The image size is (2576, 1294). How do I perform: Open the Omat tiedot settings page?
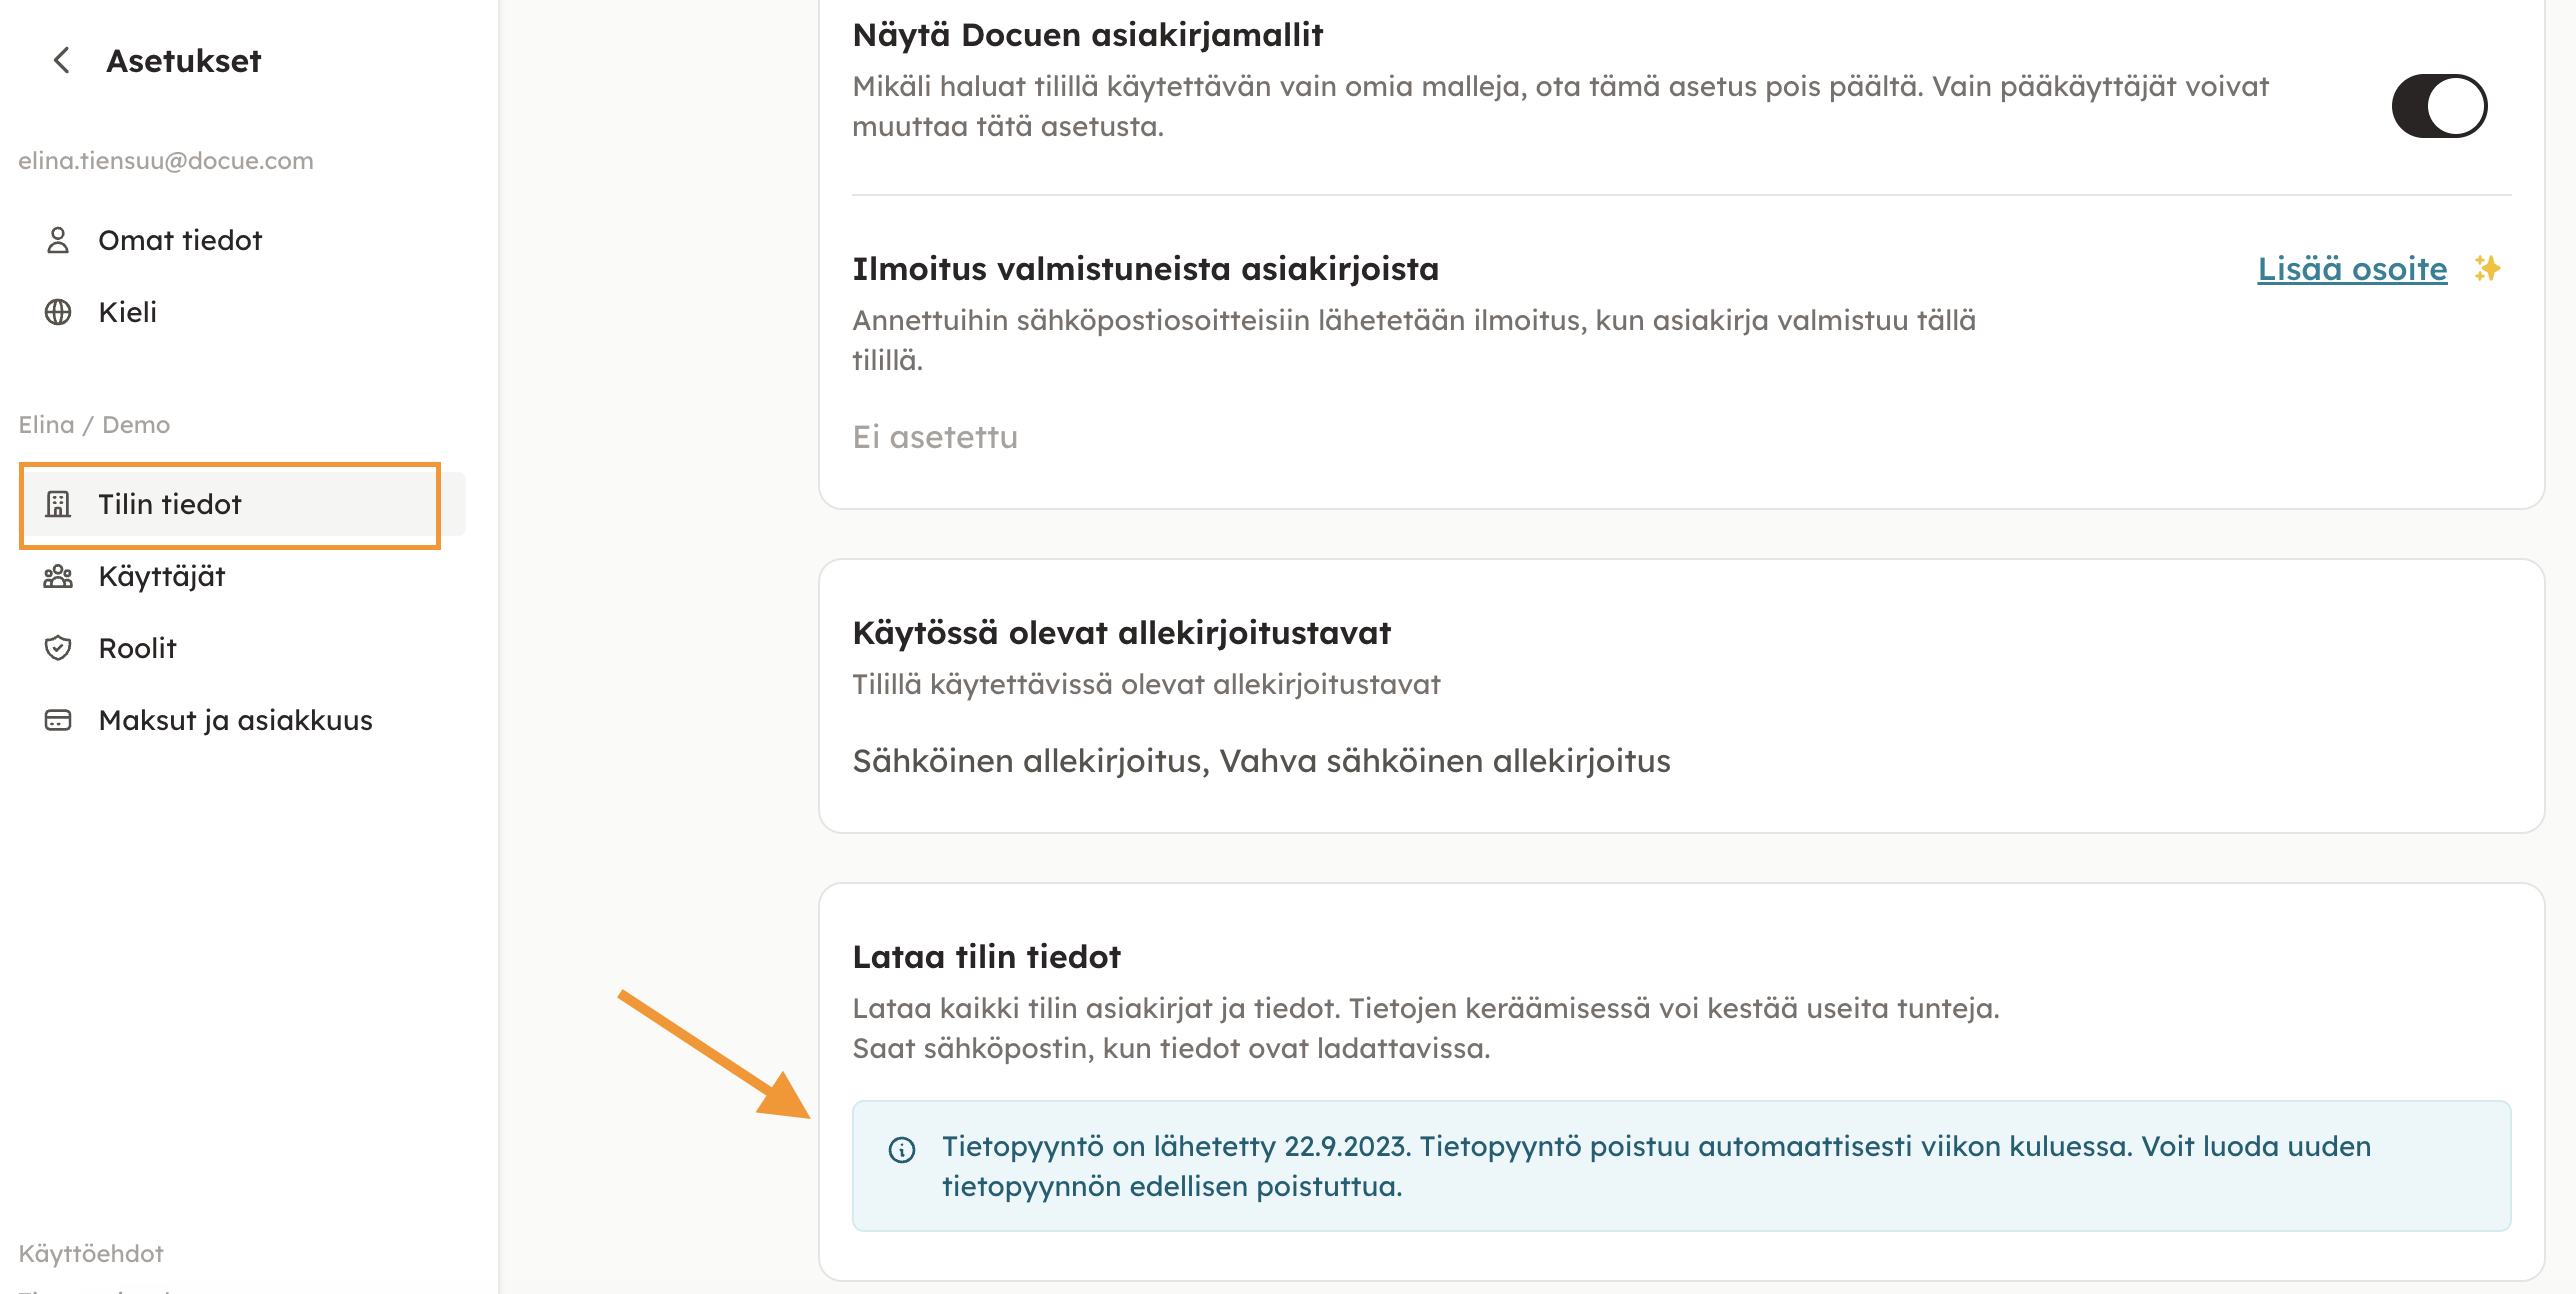click(x=180, y=240)
